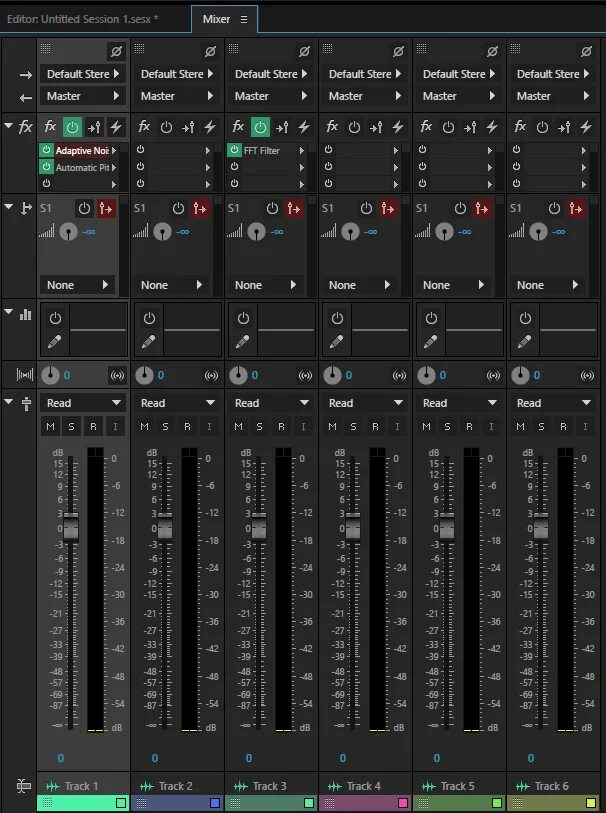Switch to Editor Untitled Session tab
Viewport: 606px width, 813px height.
click(83, 19)
